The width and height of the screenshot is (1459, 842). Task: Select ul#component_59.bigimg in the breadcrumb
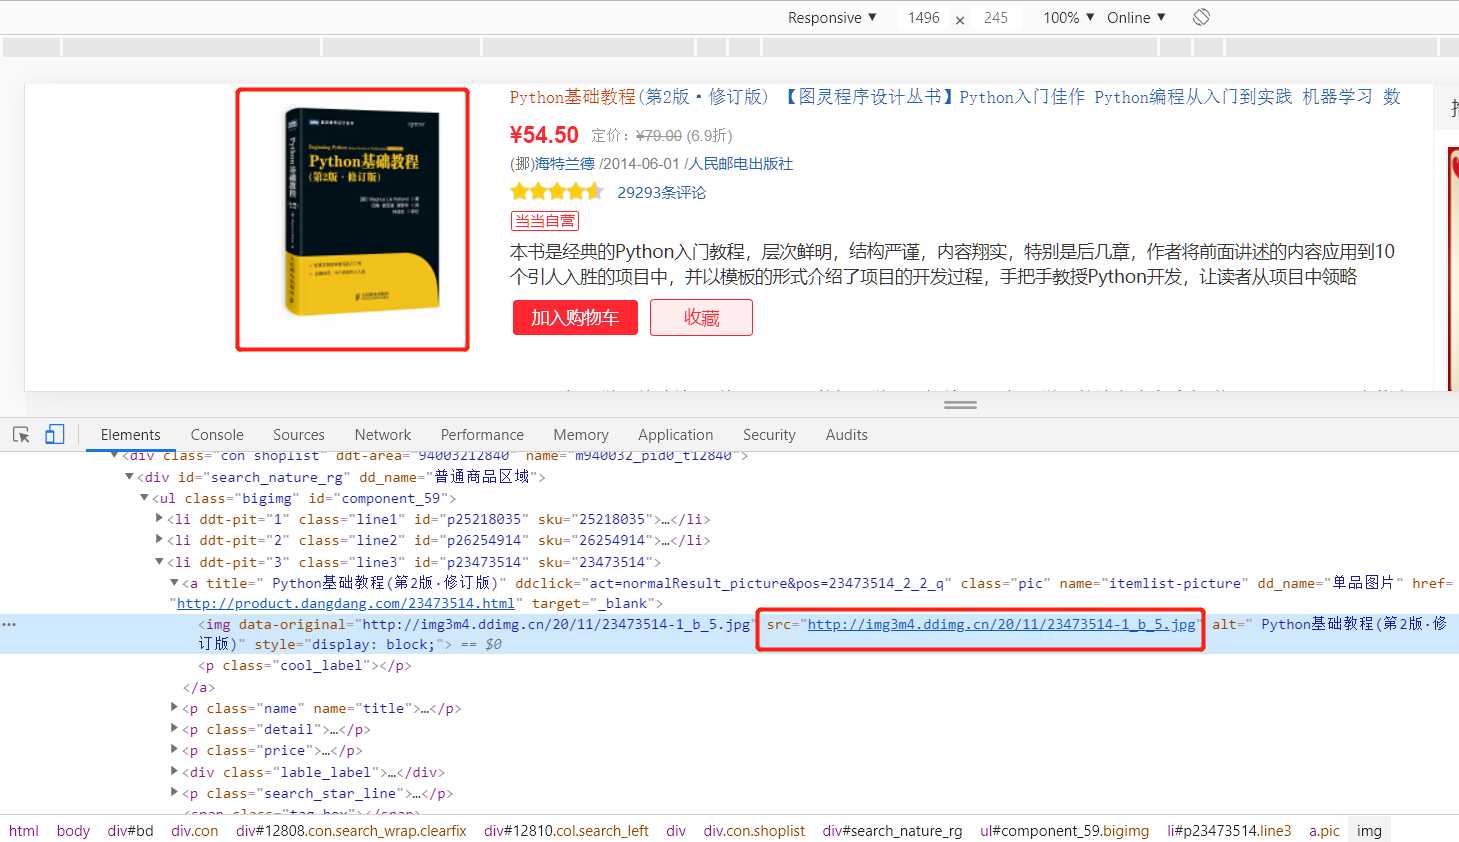click(x=1065, y=830)
